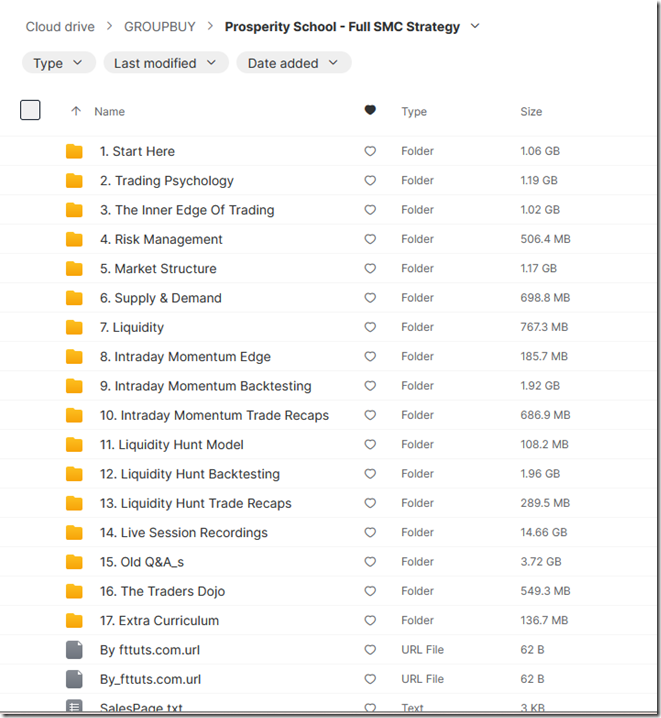
Task: Click the sort arrow icon next to Name
Action: [75, 111]
